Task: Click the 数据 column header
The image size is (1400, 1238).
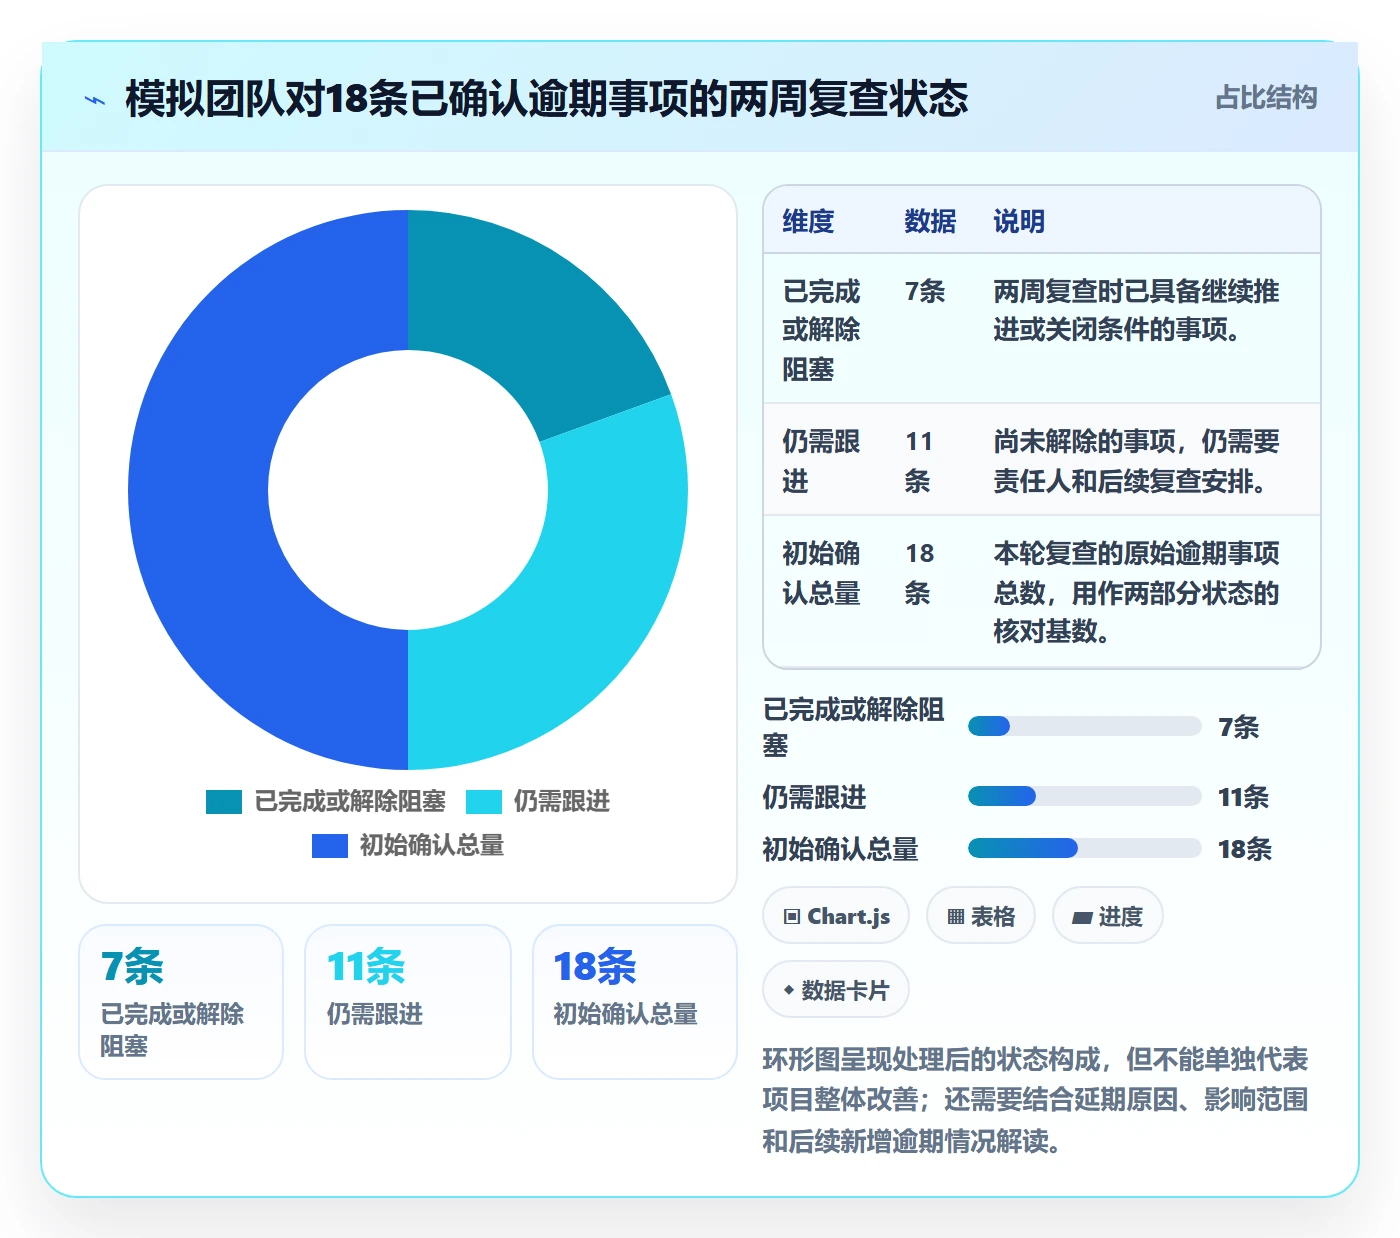Action: (x=930, y=221)
